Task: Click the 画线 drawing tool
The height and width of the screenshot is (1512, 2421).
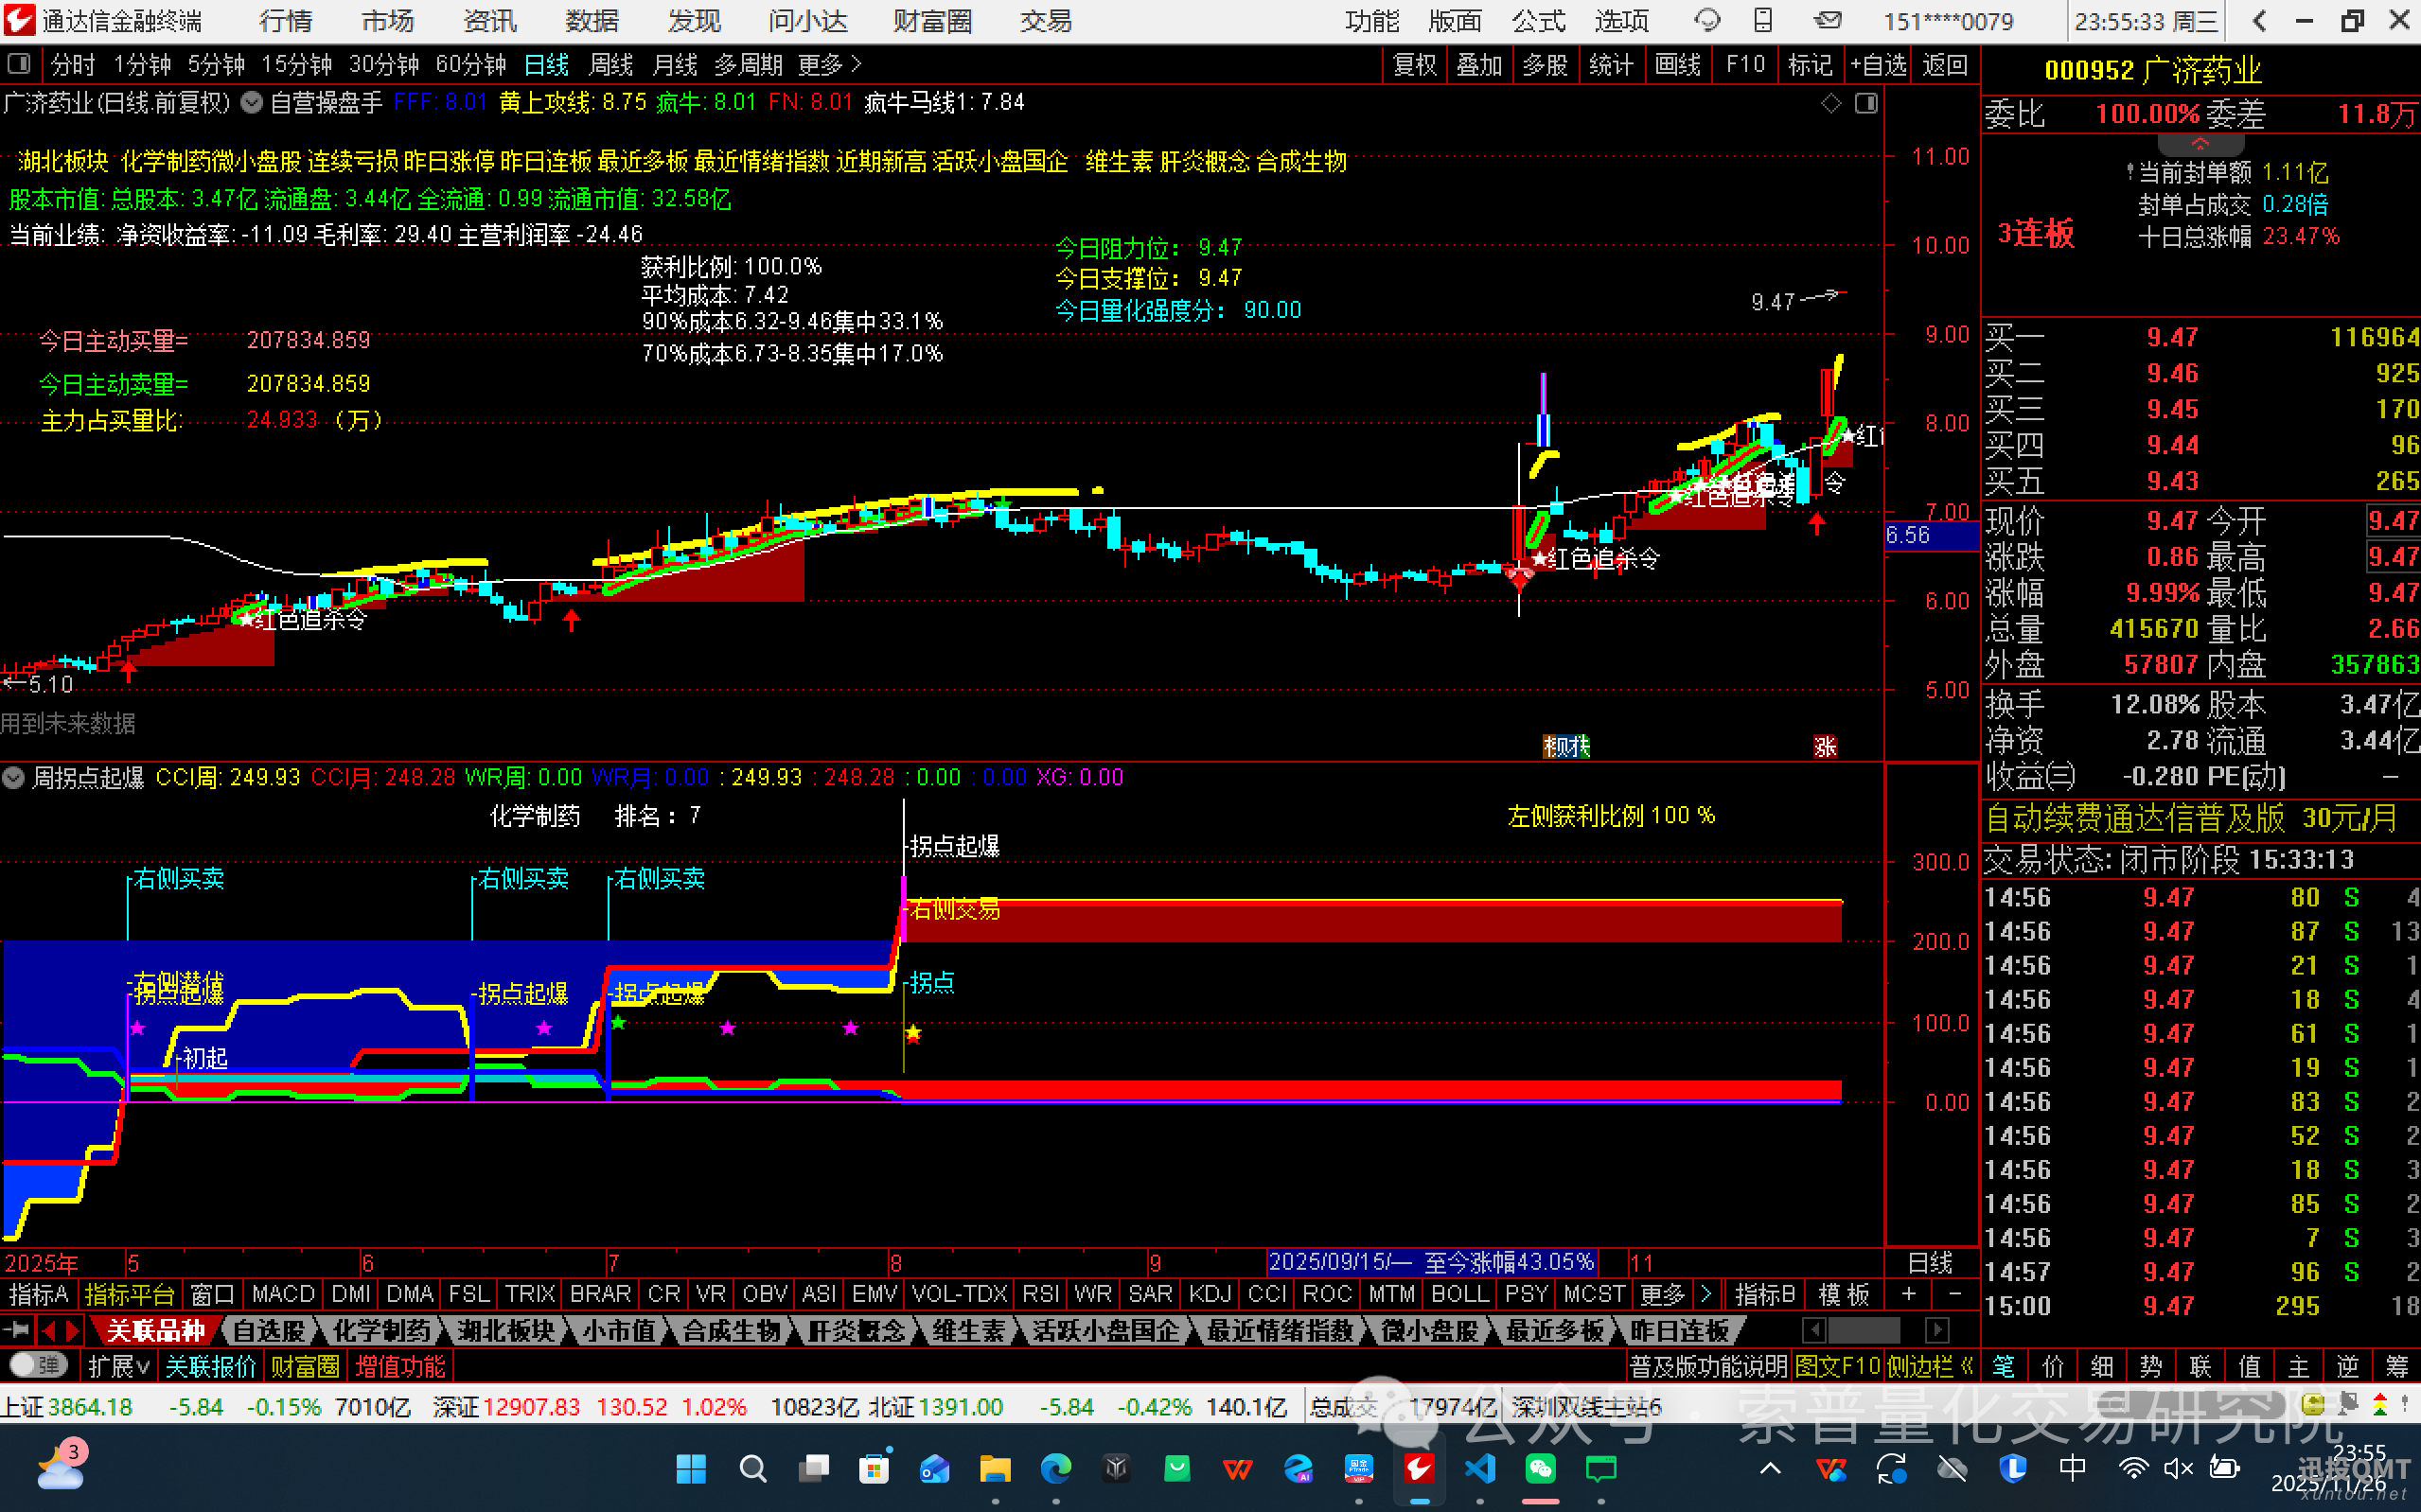Action: [x=1679, y=64]
